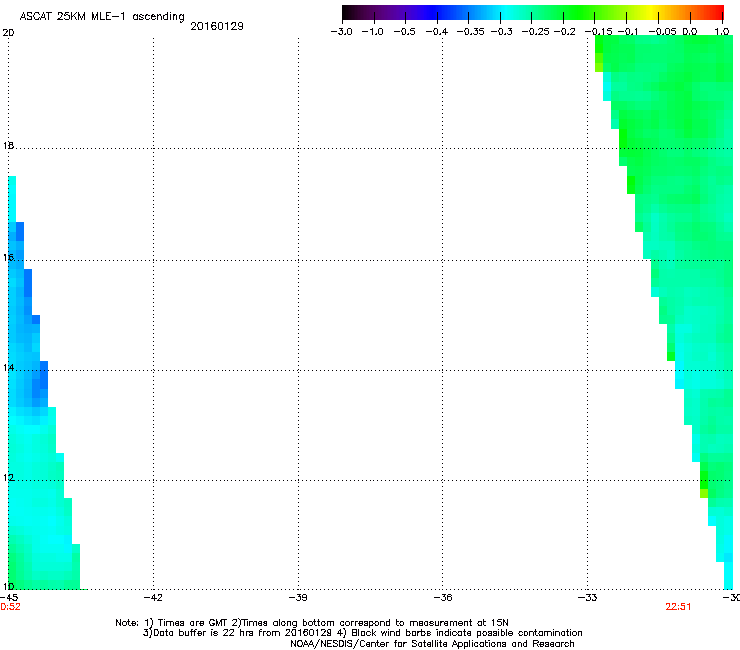The height and width of the screenshot is (650, 740).
Task: Click the latitude label 20
Action: (8, 33)
